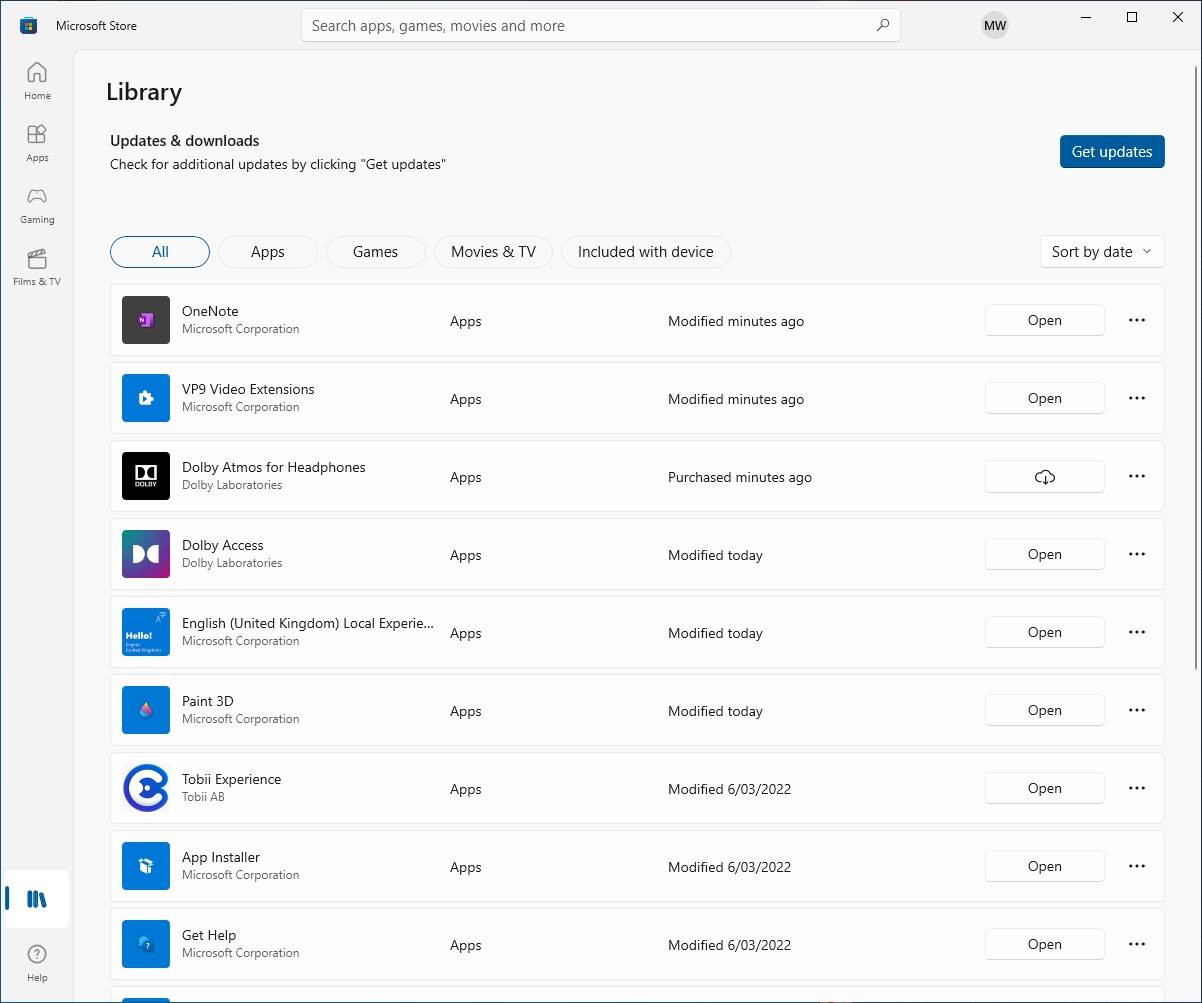
Task: Open Help in the sidebar
Action: 37,963
